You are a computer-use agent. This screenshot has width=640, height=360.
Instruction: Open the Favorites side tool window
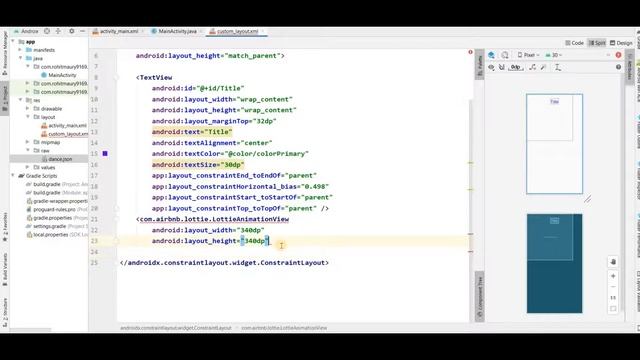[x=4, y=227]
